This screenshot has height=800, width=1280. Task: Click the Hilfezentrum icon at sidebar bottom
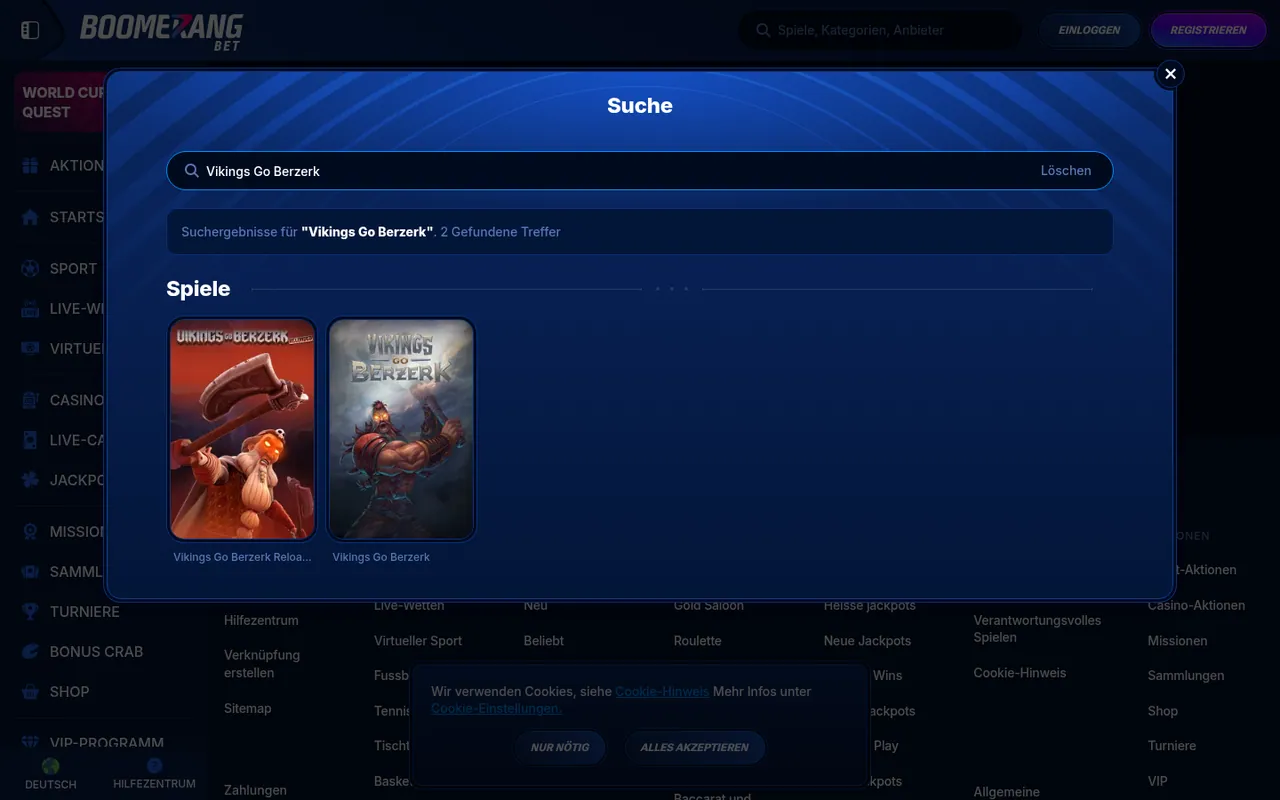(154, 766)
